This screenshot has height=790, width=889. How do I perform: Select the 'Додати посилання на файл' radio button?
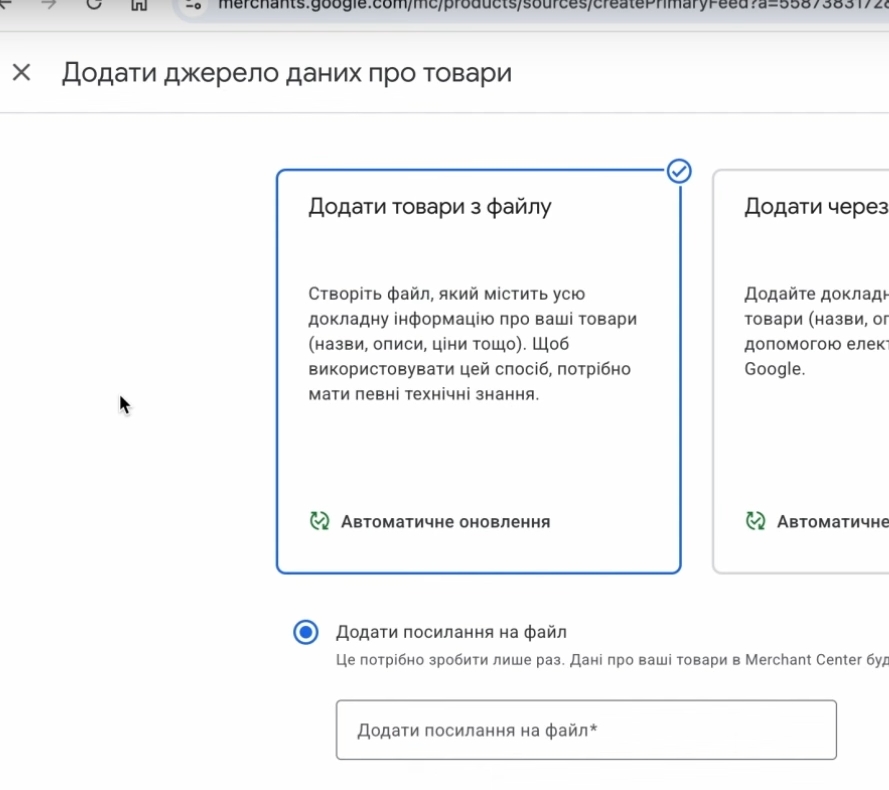(x=306, y=632)
